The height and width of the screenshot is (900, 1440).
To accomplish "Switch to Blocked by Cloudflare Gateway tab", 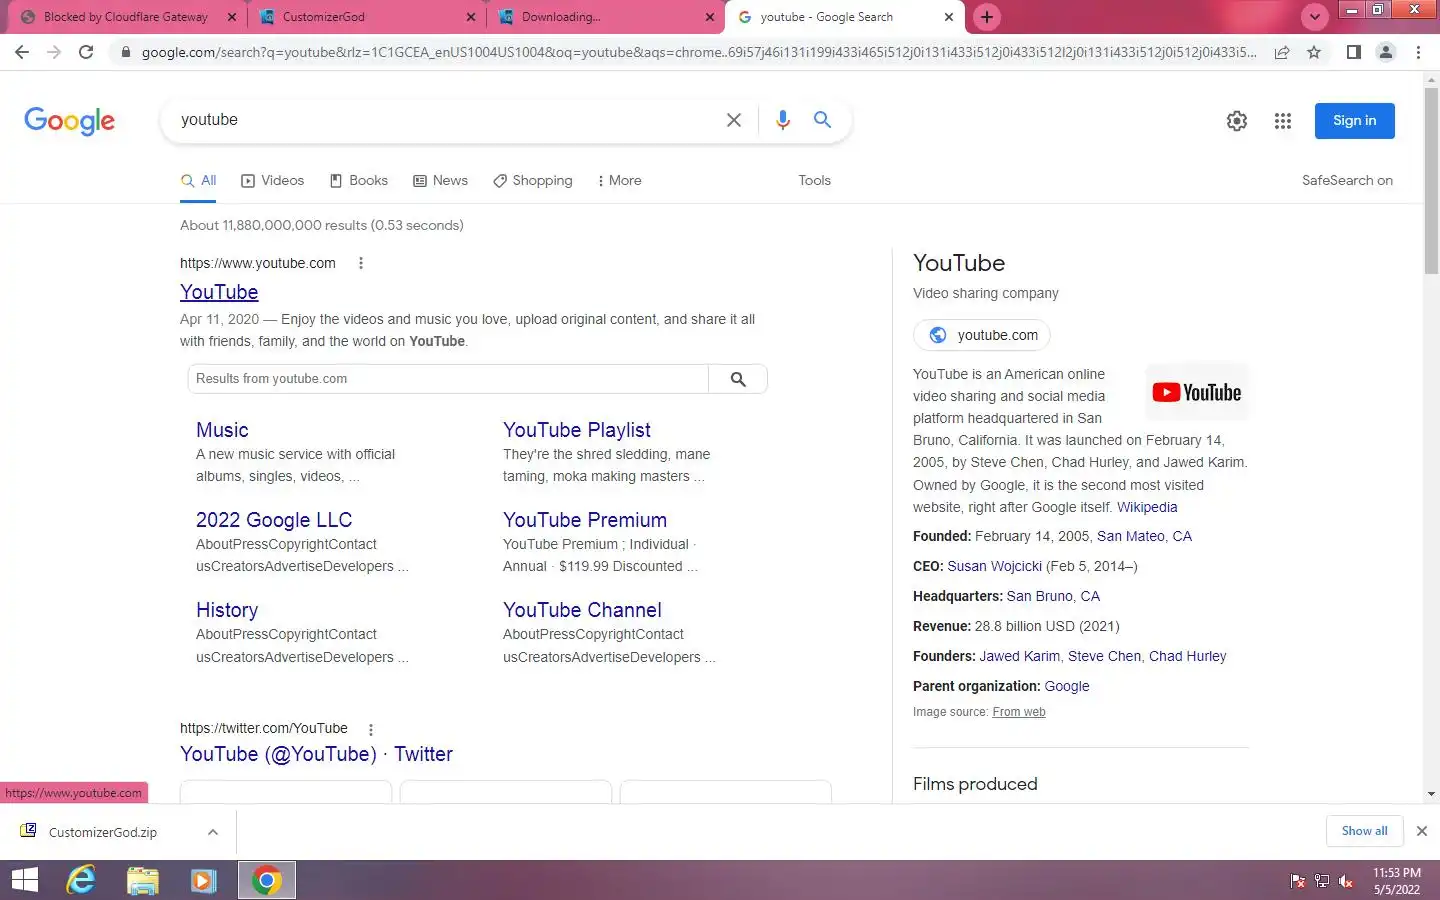I will tap(127, 17).
